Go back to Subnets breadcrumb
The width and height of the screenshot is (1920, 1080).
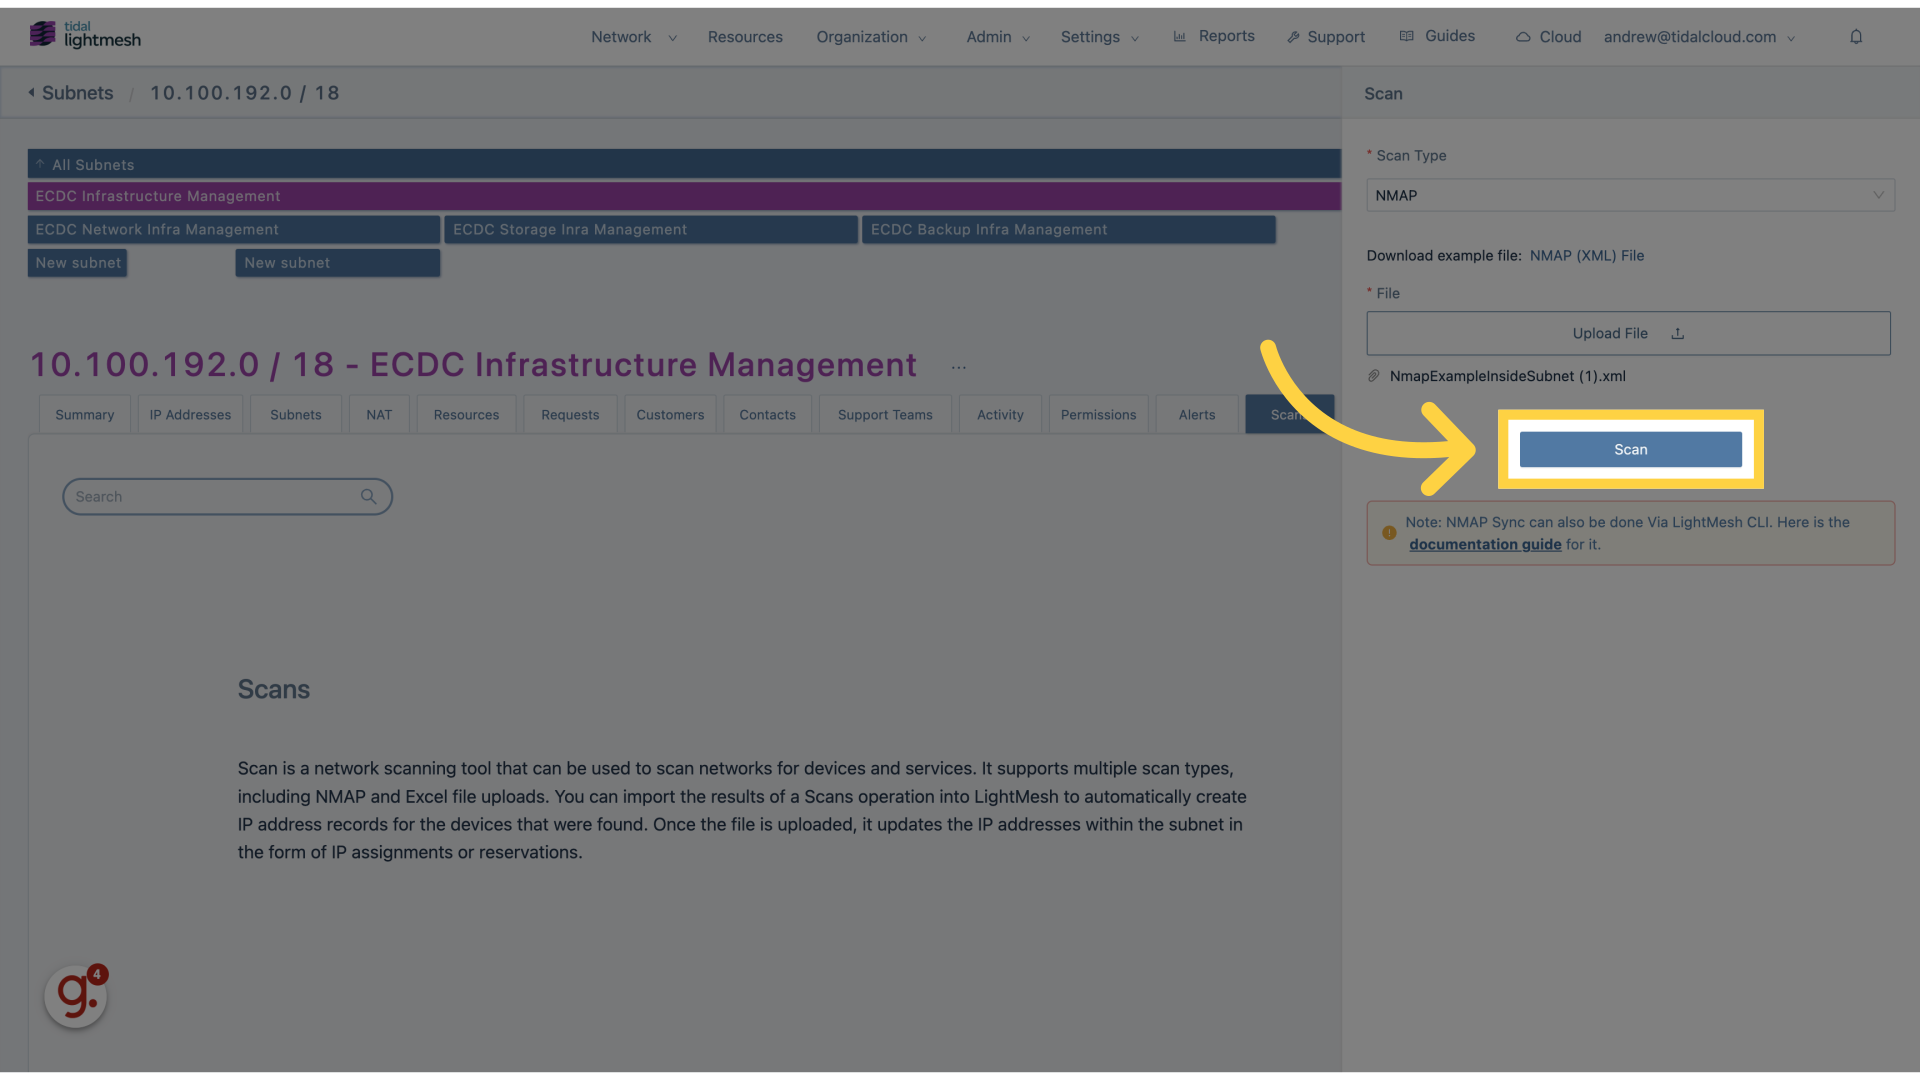[x=77, y=93]
